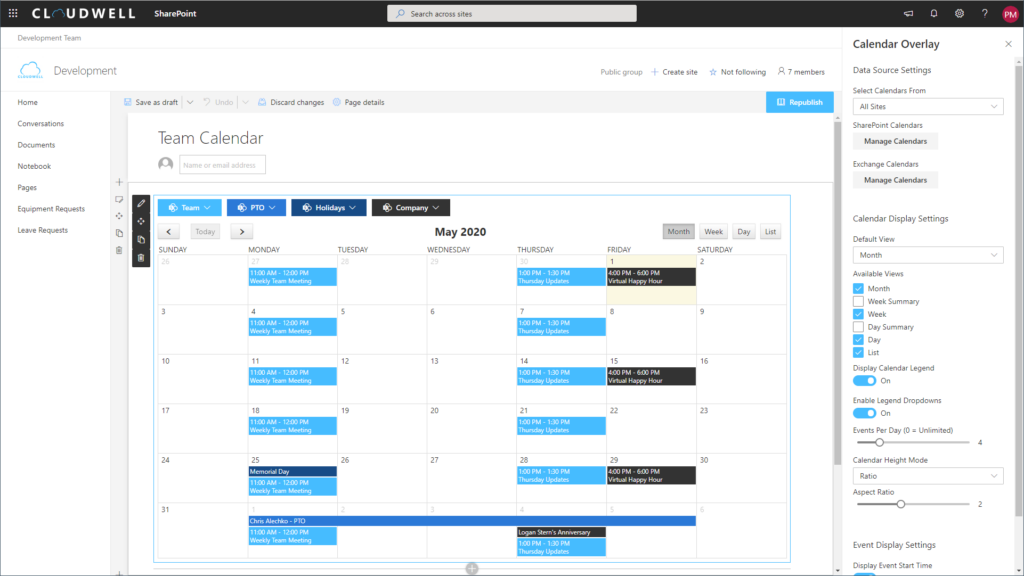
Task: Click the edit section icon in left rail
Action: [x=119, y=200]
